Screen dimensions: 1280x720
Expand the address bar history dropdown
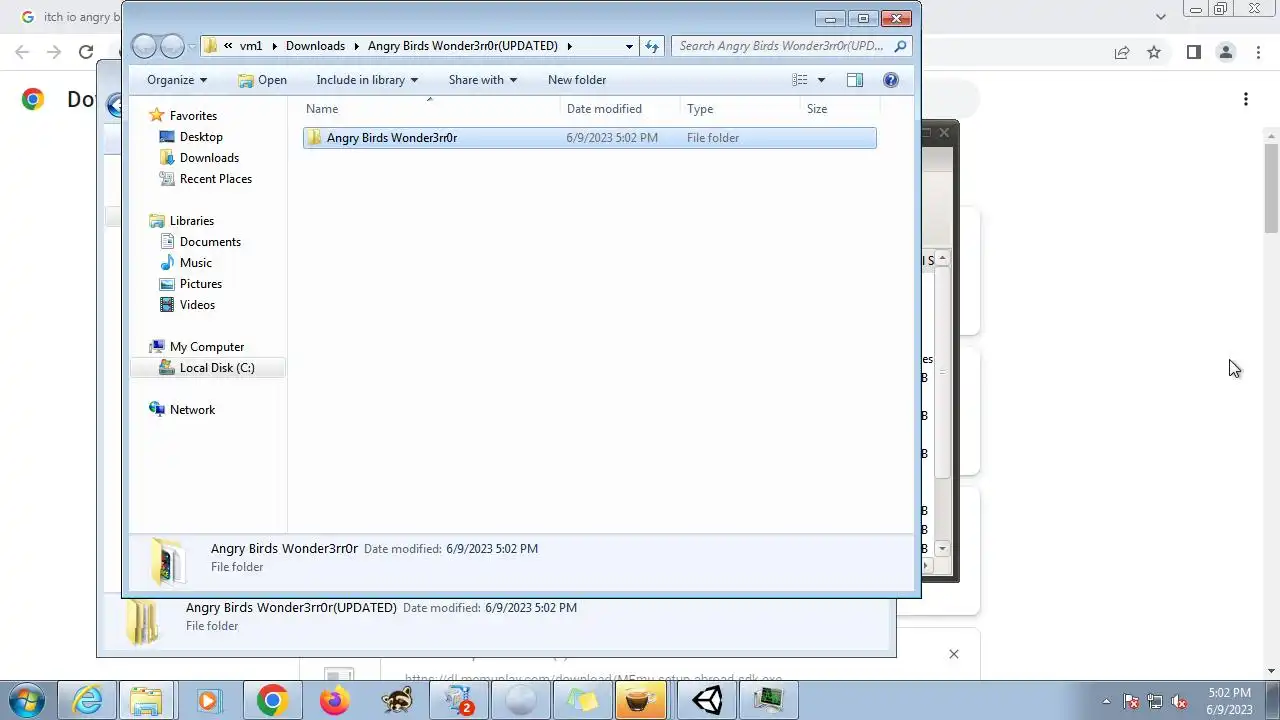[629, 46]
